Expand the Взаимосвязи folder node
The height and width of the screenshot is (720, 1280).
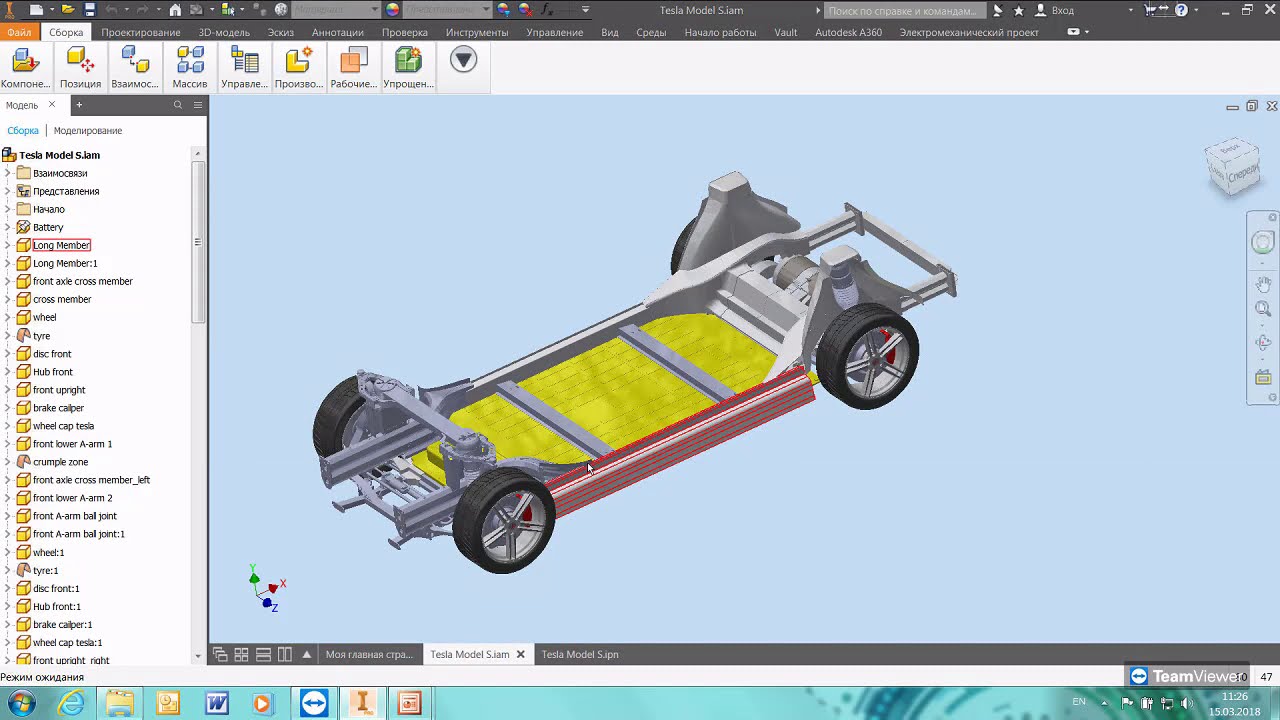coord(7,173)
